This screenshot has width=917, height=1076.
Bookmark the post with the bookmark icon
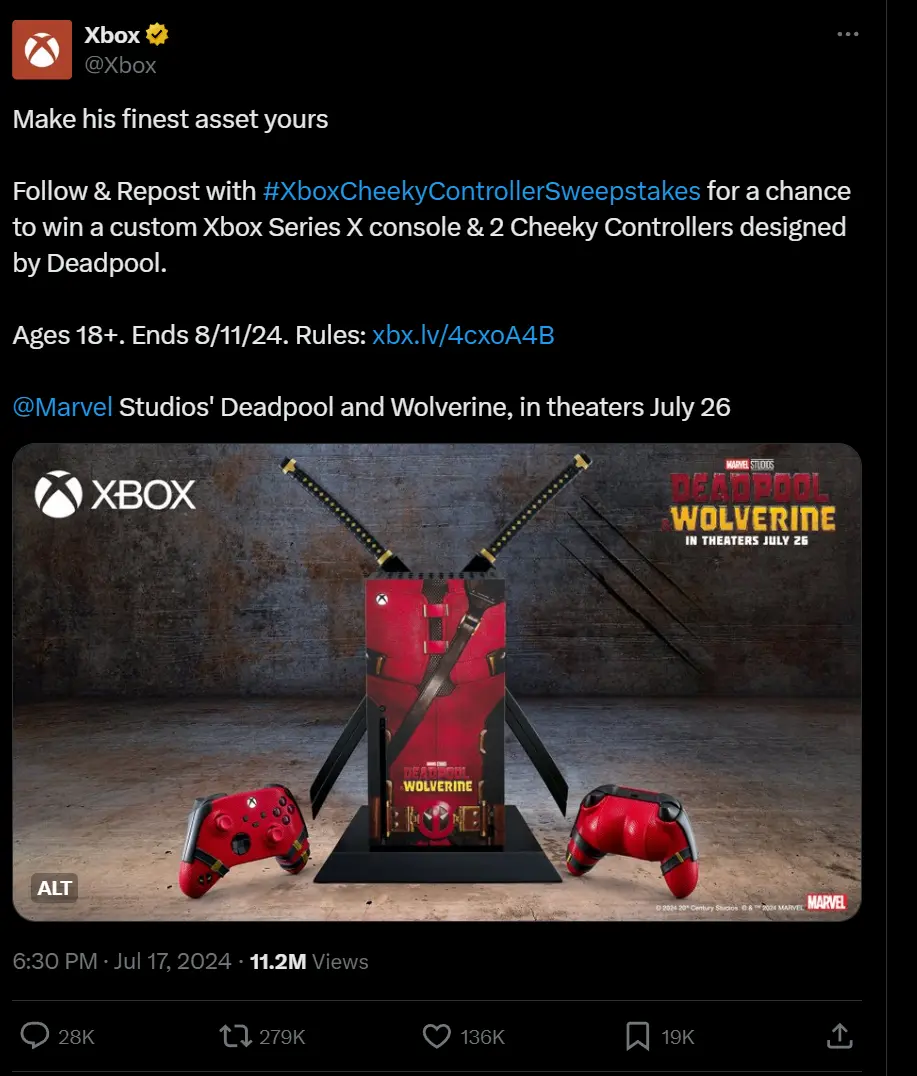638,1036
